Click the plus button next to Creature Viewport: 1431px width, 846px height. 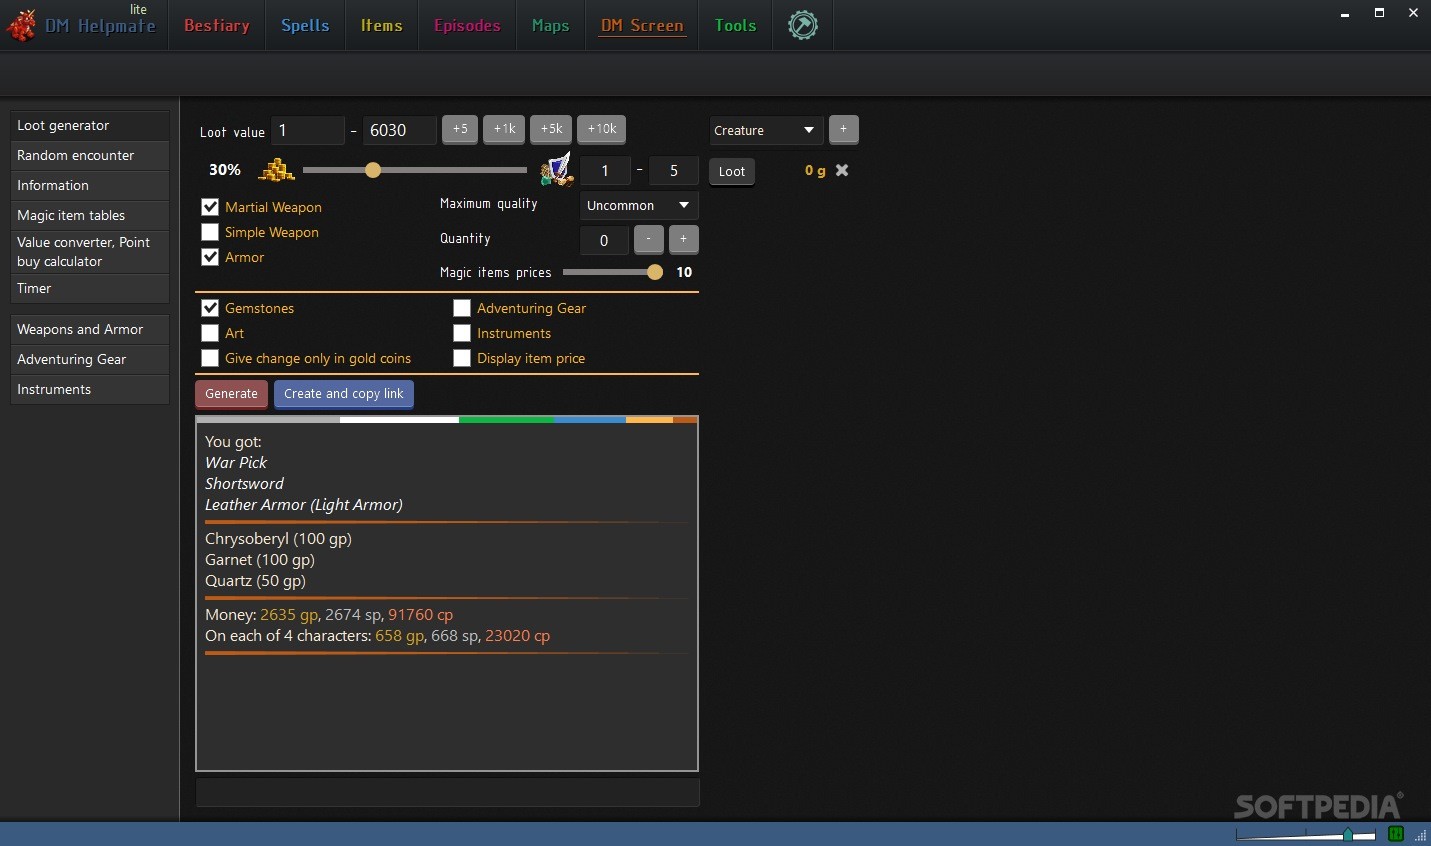[843, 129]
